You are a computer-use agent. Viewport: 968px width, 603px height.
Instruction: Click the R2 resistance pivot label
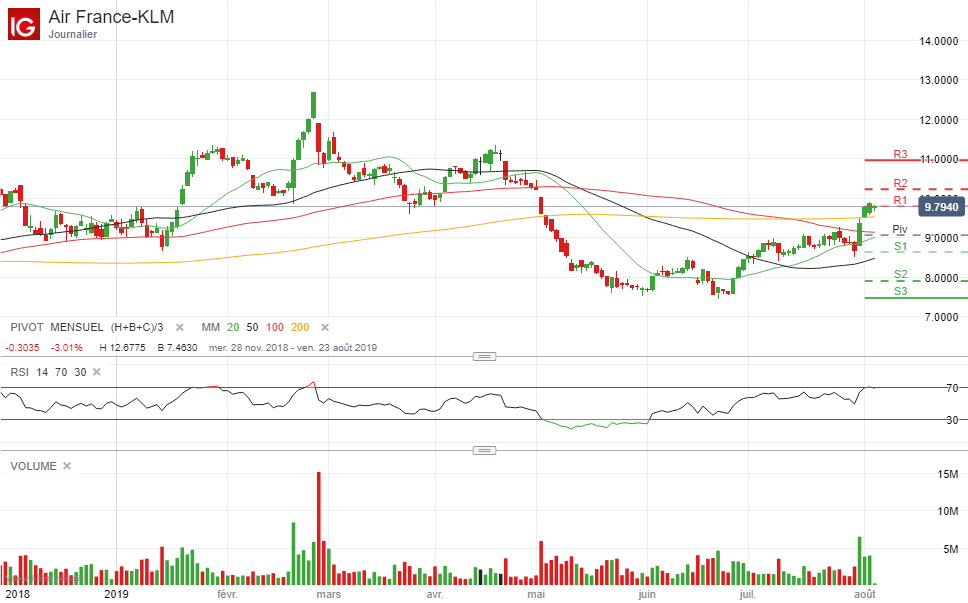click(x=900, y=183)
